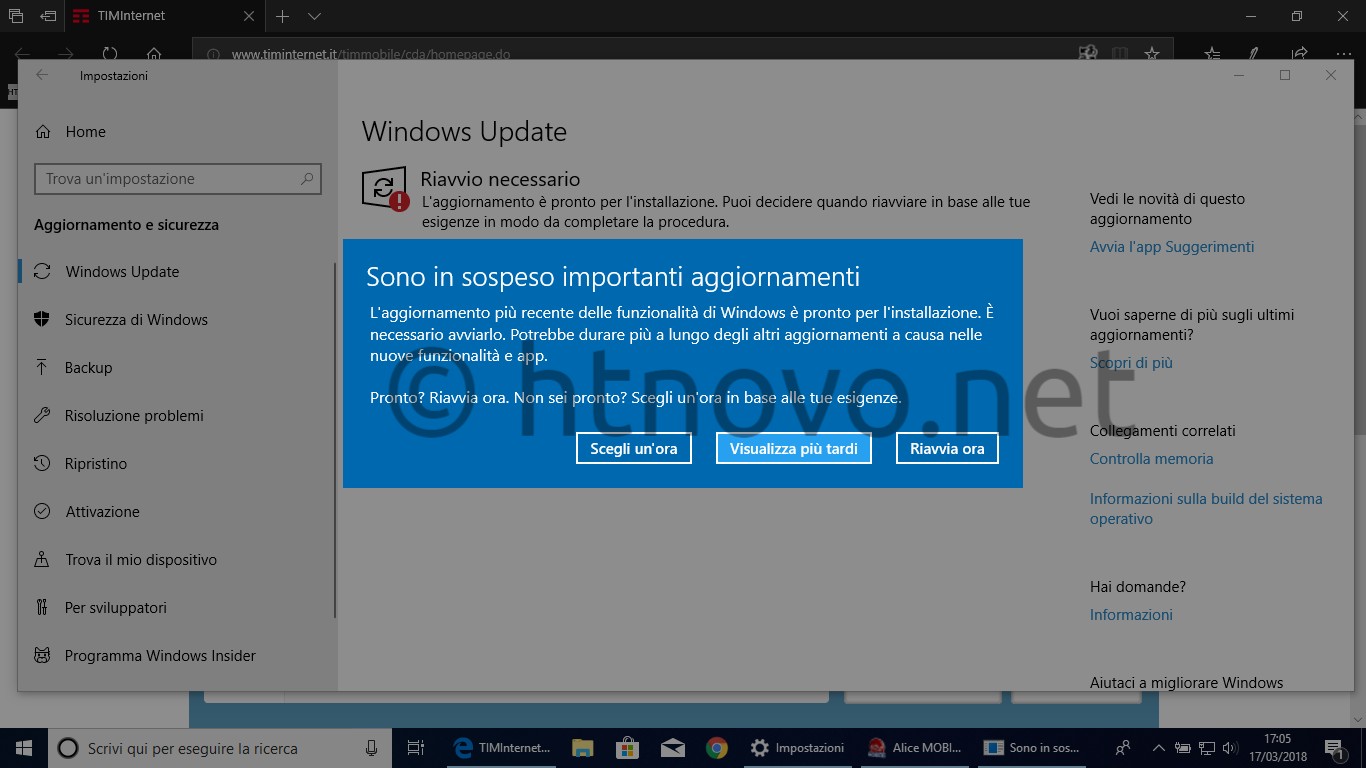Image resolution: width=1366 pixels, height=768 pixels.
Task: Open the Per sviluppatori section
Action: click(116, 607)
